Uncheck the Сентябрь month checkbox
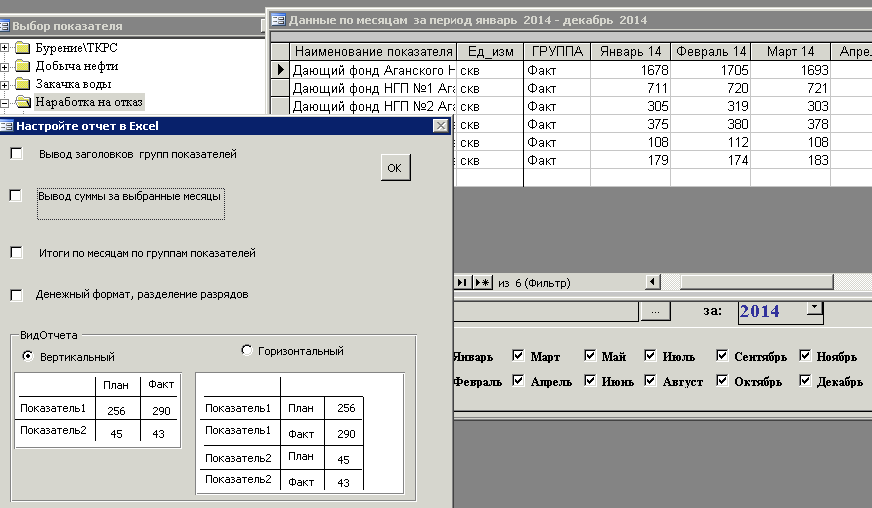Viewport: 872px width, 508px height. point(722,355)
